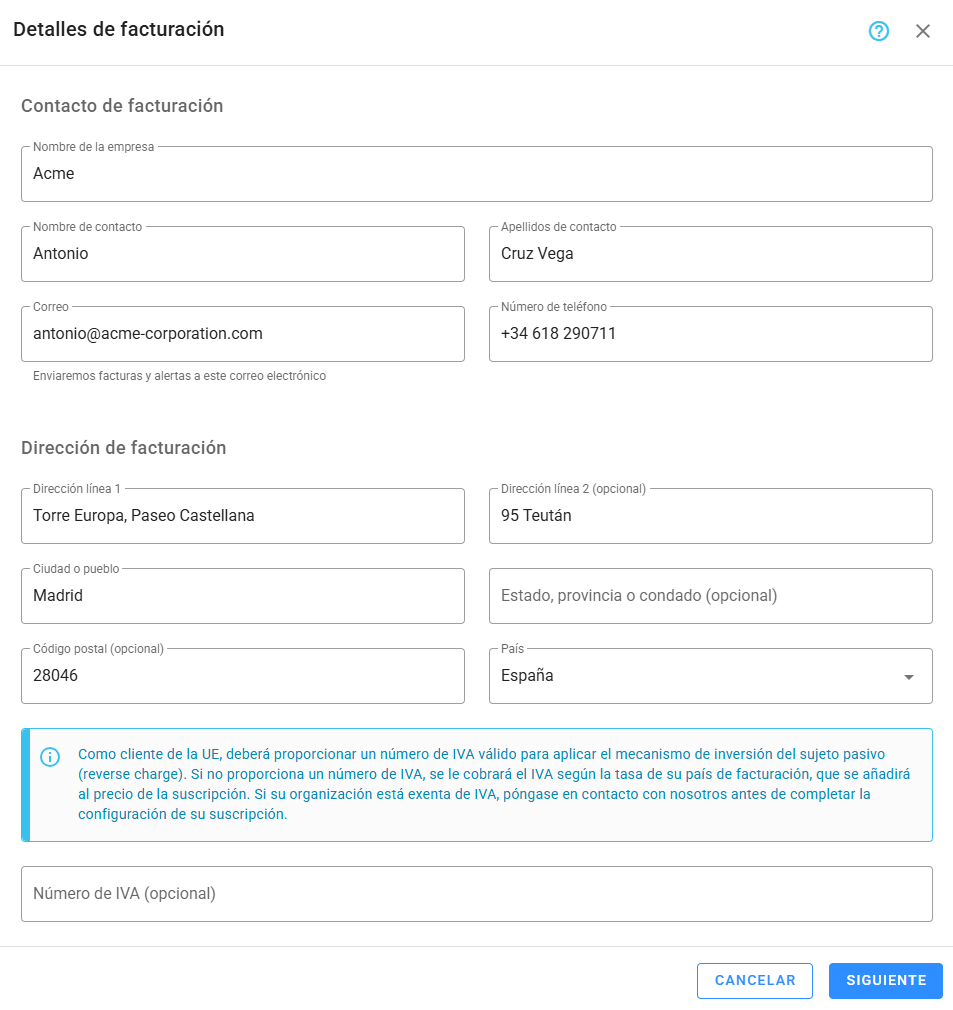Click the Nombre de la empresa field
The height and width of the screenshot is (1010, 953).
(477, 173)
